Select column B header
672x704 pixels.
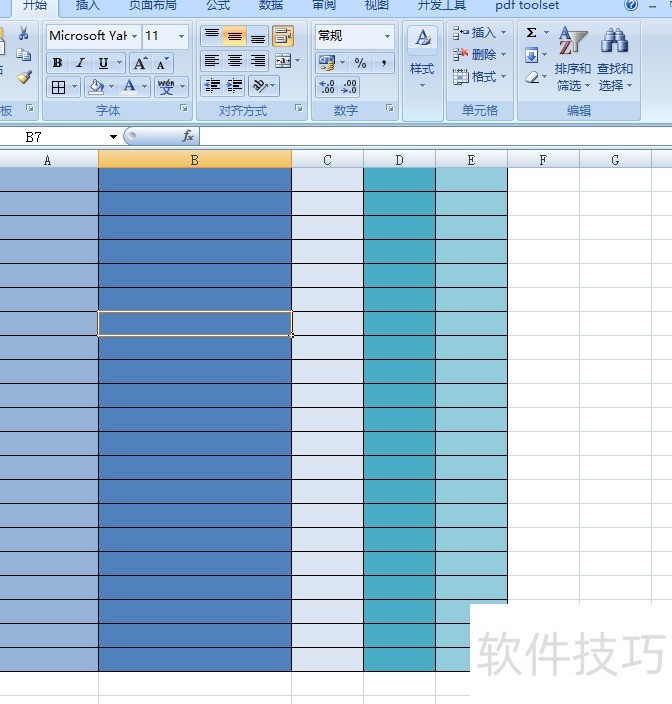[195, 160]
